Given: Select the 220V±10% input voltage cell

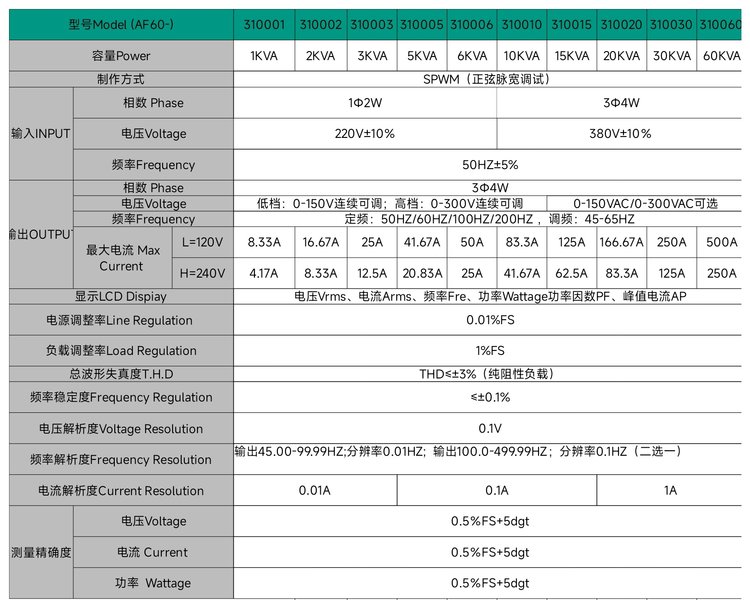Looking at the screenshot, I should 365,134.
